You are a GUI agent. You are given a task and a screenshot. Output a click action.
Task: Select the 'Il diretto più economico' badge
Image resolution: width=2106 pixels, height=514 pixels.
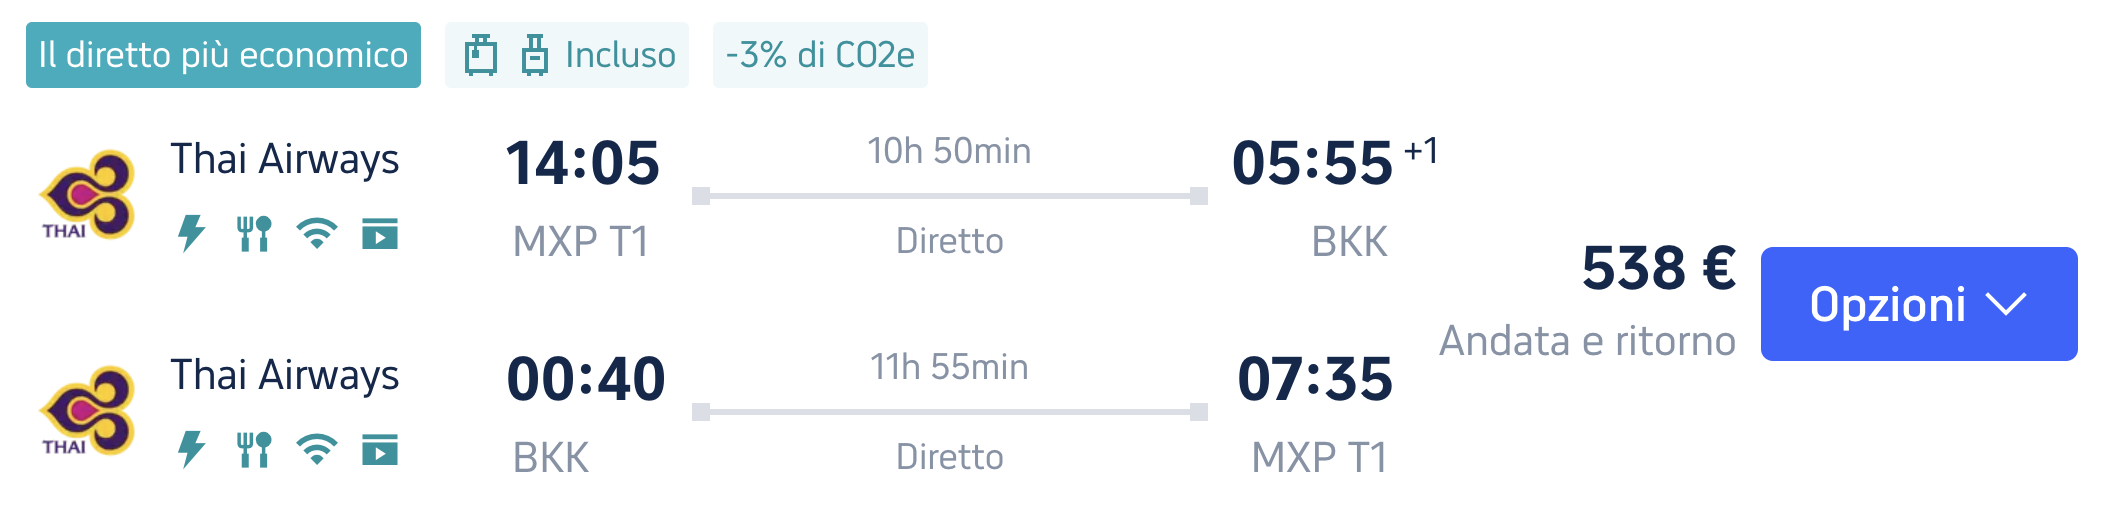click(223, 55)
